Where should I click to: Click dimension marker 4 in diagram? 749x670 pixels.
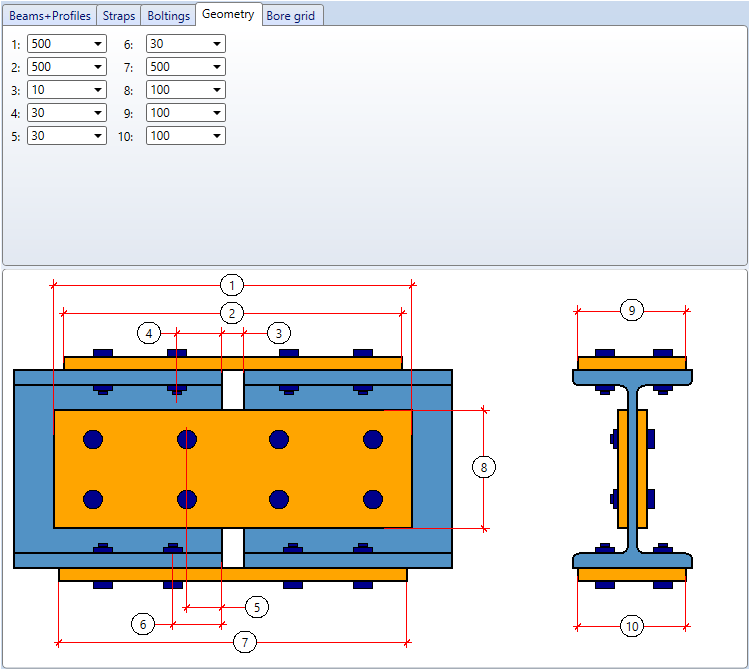tap(149, 333)
